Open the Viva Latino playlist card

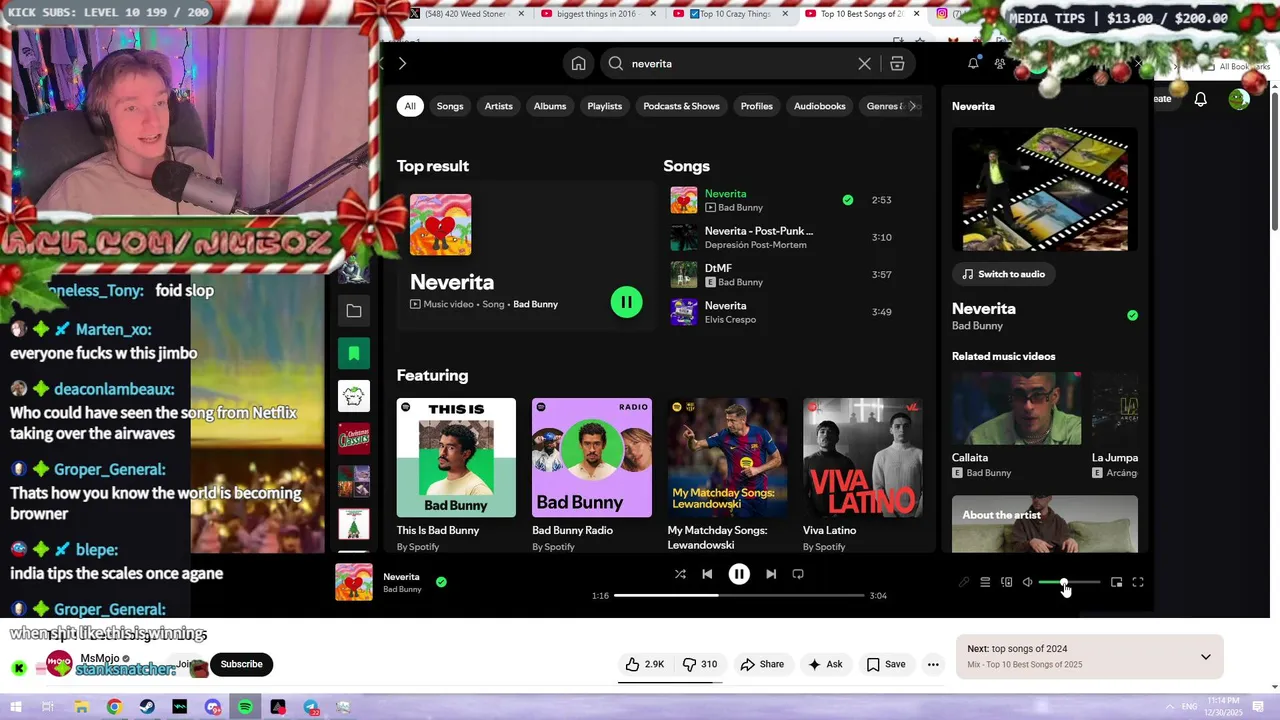coord(863,473)
